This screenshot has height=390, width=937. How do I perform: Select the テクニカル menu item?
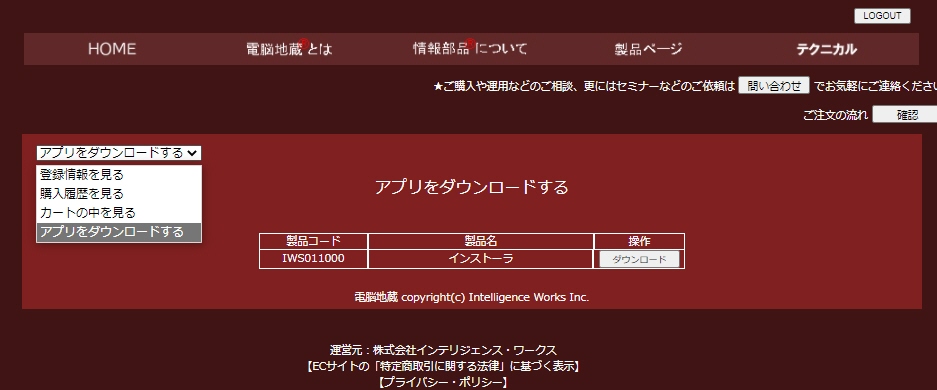pos(826,49)
